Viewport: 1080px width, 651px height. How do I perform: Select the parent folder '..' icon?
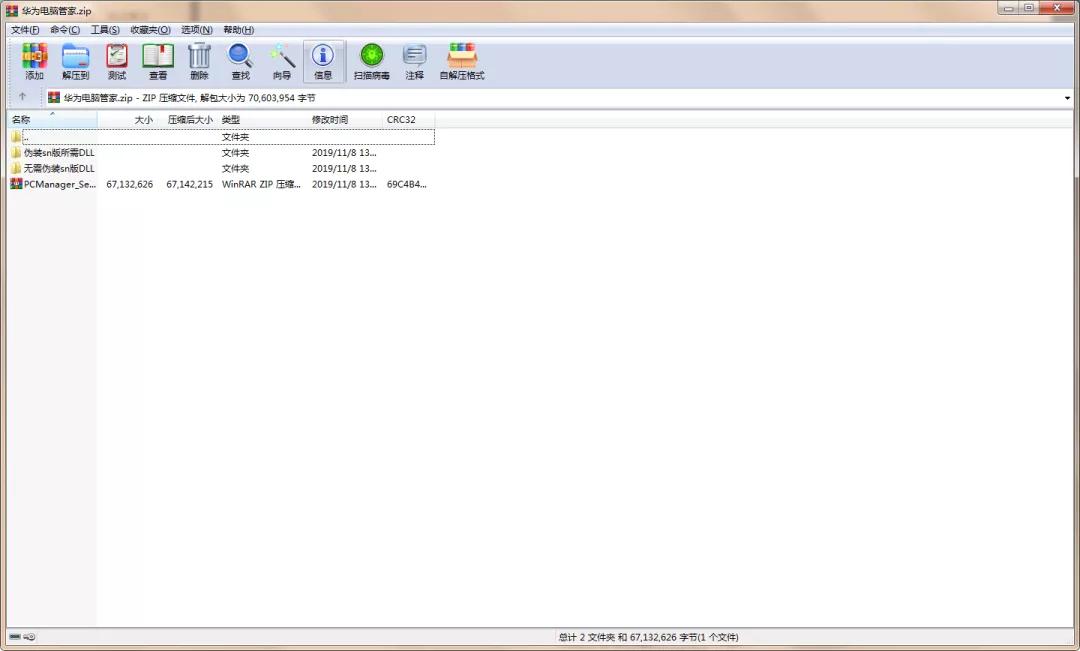(16, 136)
